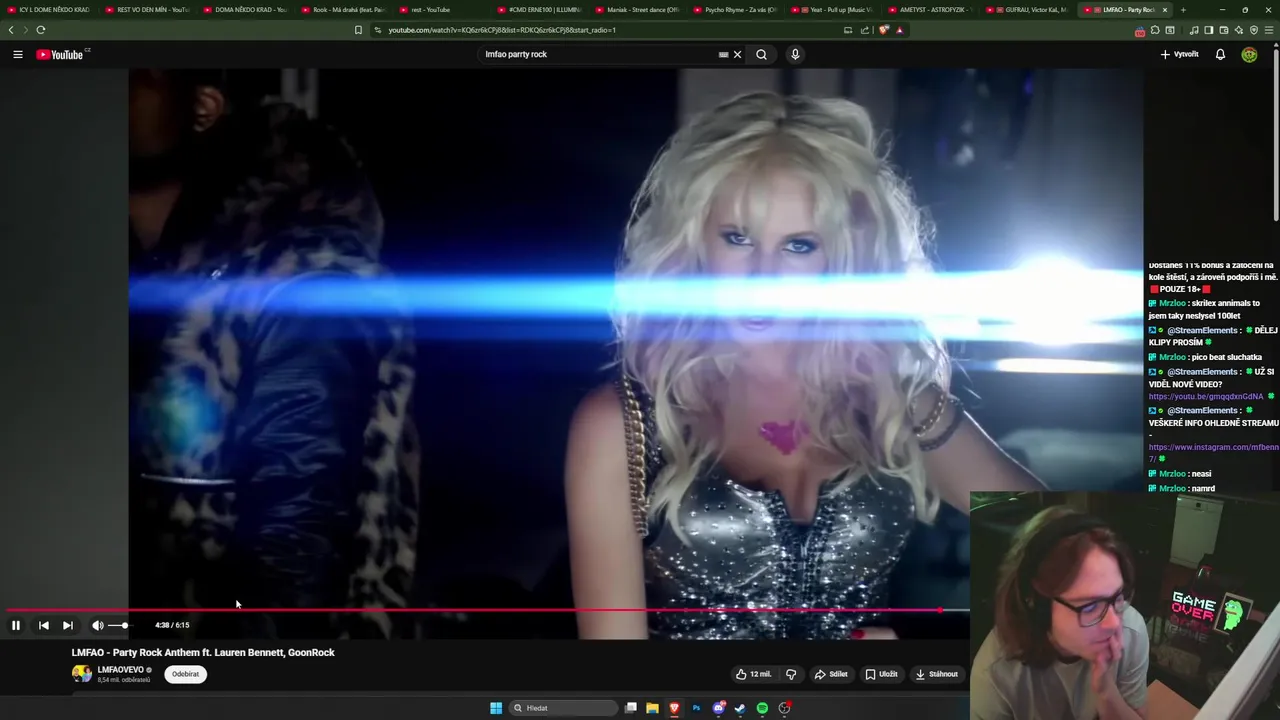Screen dimensions: 1280x720
Task: Run the search with magnifier button
Action: (x=761, y=54)
